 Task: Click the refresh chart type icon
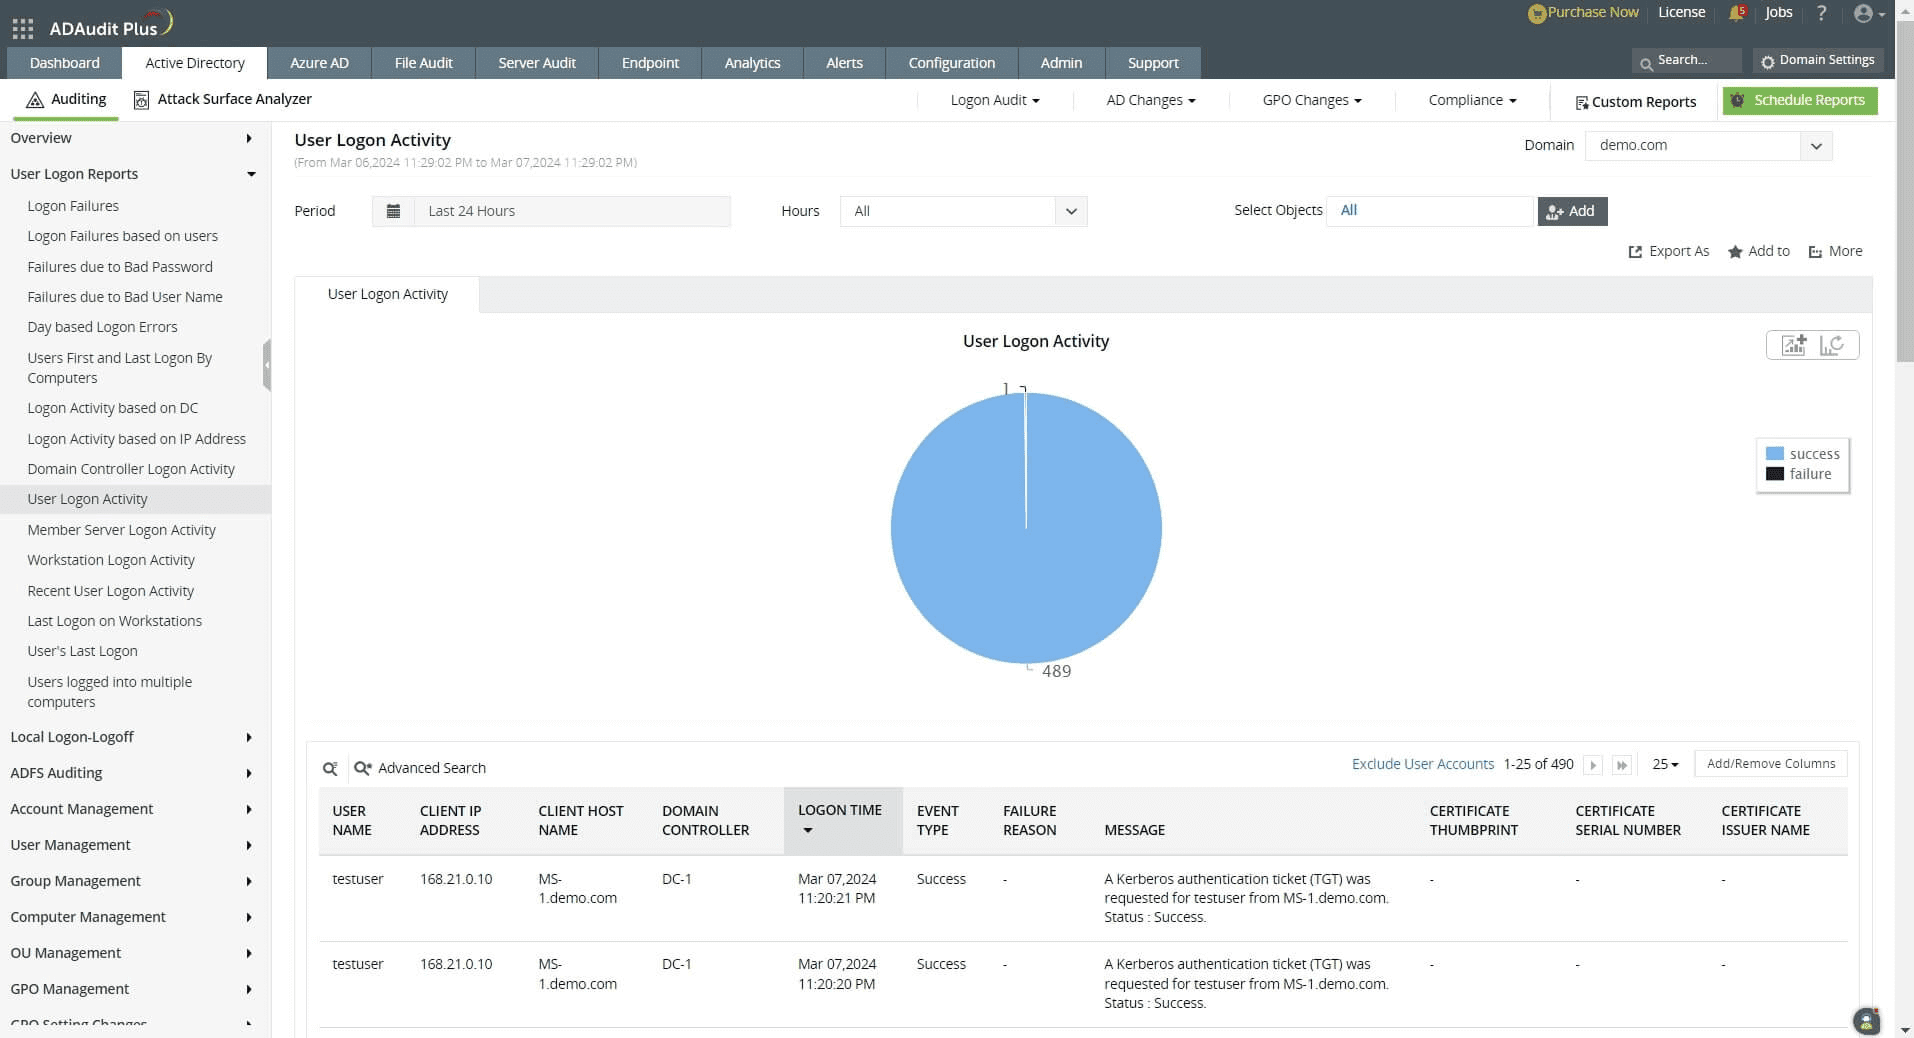tap(1832, 345)
